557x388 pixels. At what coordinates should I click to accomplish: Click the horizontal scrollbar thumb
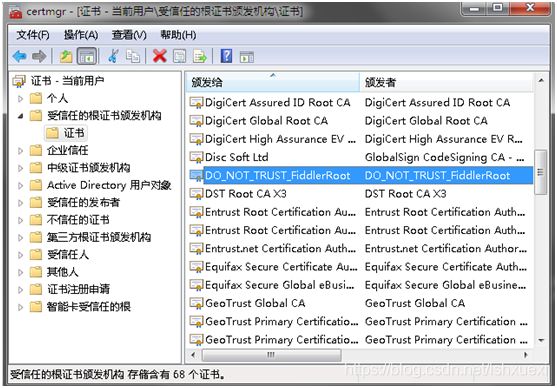pyautogui.click(x=271, y=355)
